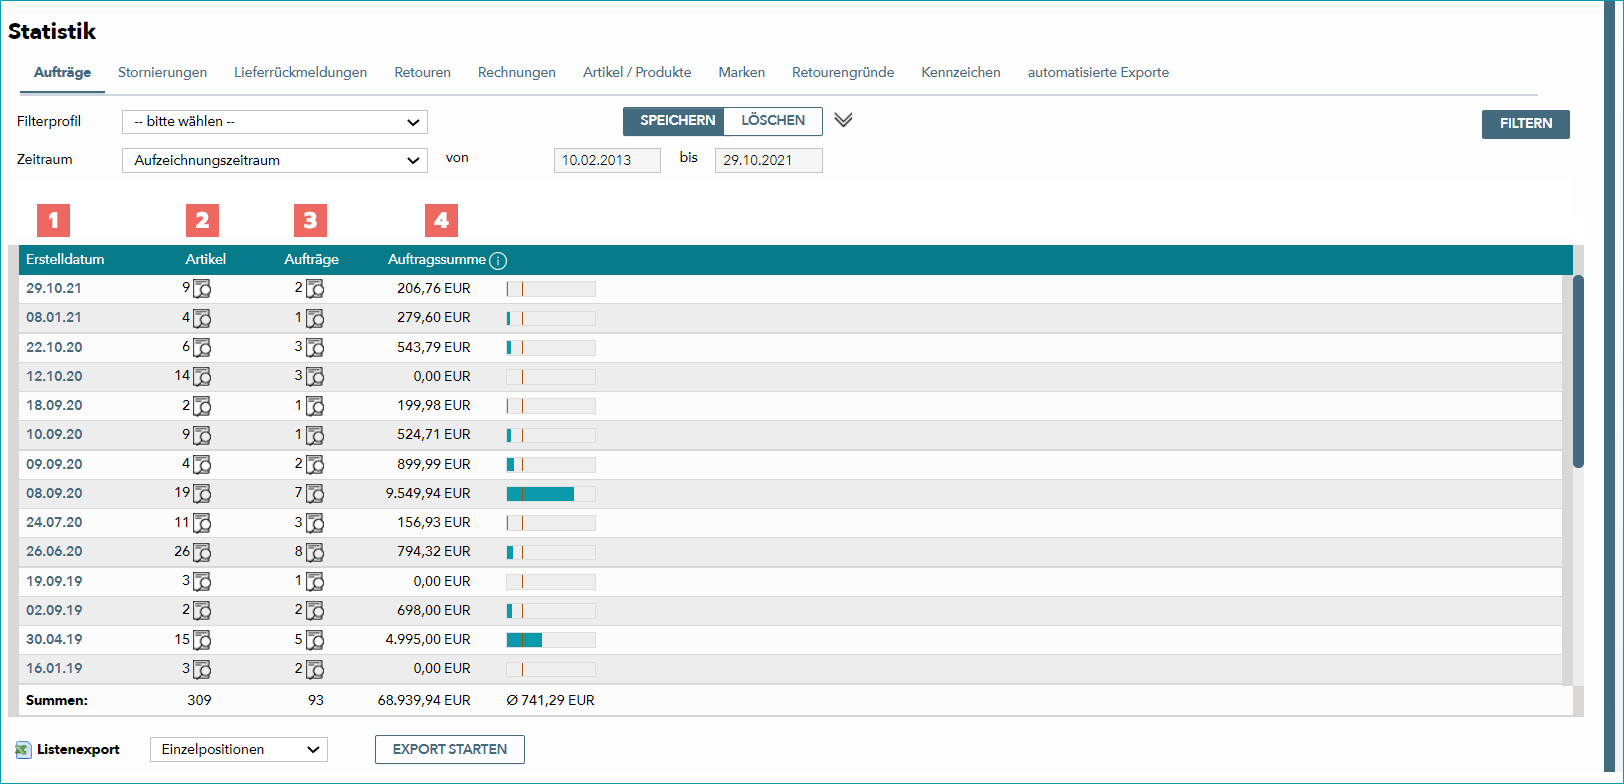The width and height of the screenshot is (1624, 784).
Task: Click the bis date field
Action: (x=769, y=160)
